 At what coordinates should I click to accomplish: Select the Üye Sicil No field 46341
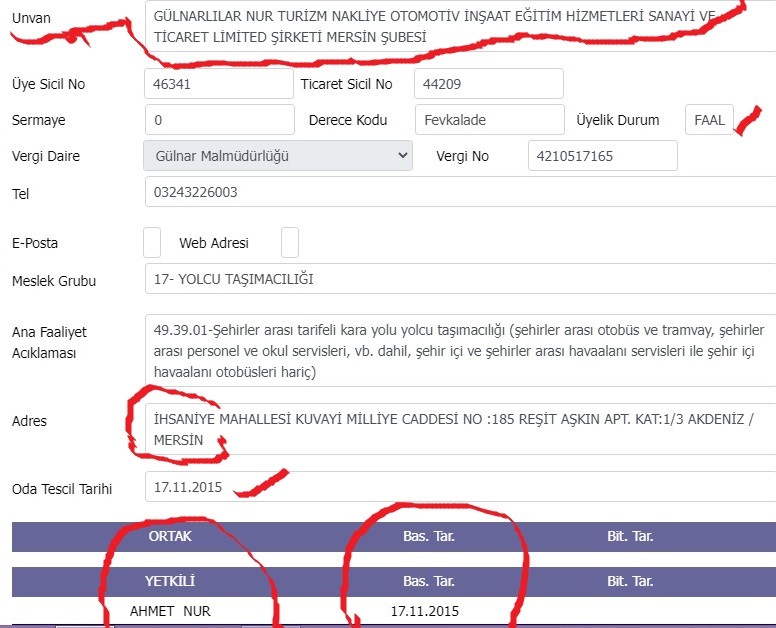coord(219,84)
